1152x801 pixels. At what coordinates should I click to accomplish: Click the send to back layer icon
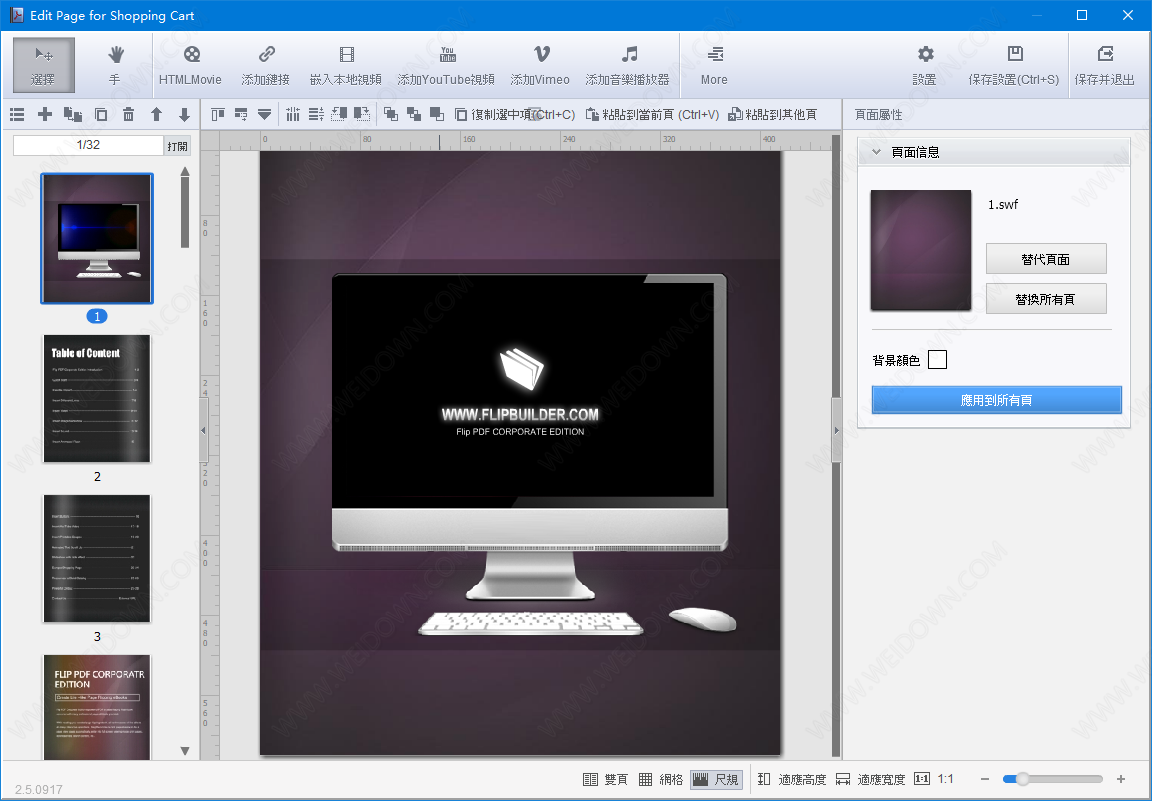point(437,115)
